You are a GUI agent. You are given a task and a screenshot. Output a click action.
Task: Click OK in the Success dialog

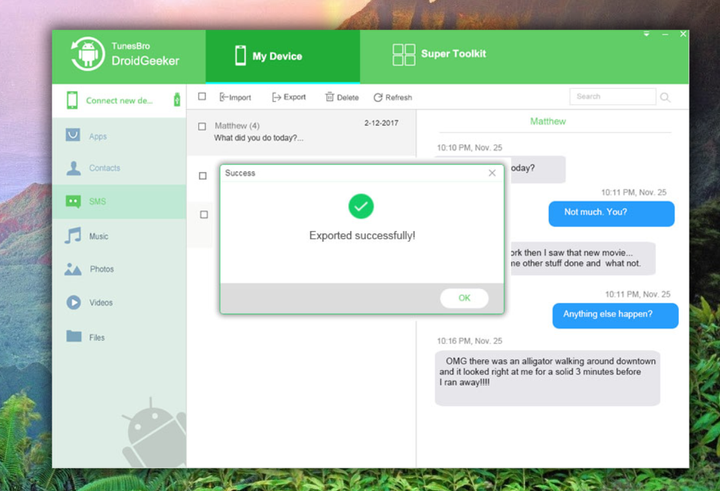[x=464, y=298]
